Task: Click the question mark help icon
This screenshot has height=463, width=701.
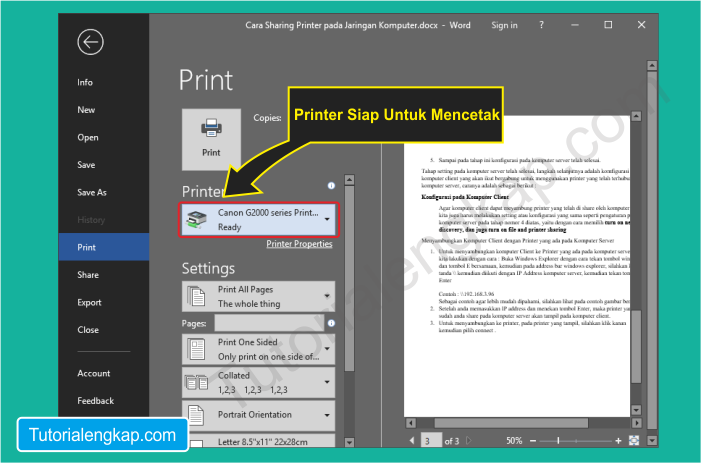Action: coord(541,25)
